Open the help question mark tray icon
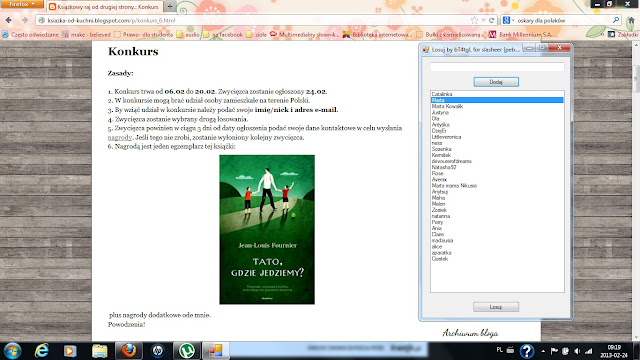 527,351
